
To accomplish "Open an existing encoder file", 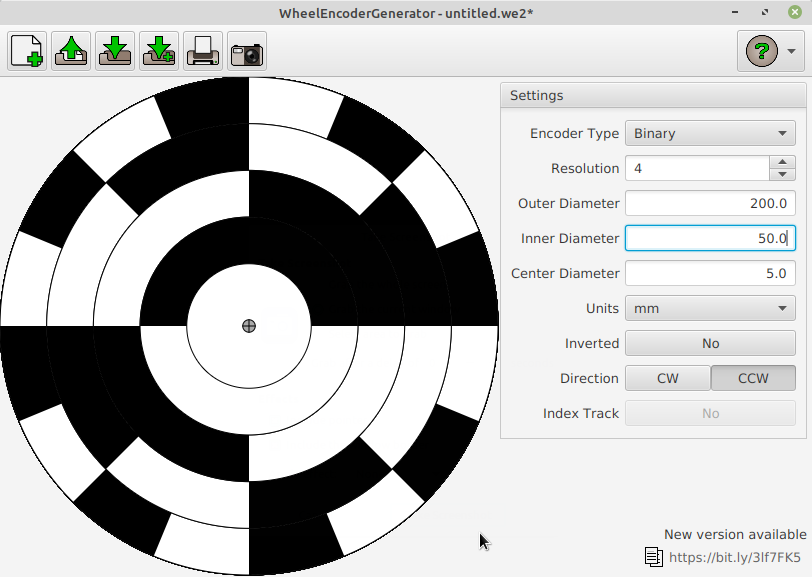I will tap(70, 50).
